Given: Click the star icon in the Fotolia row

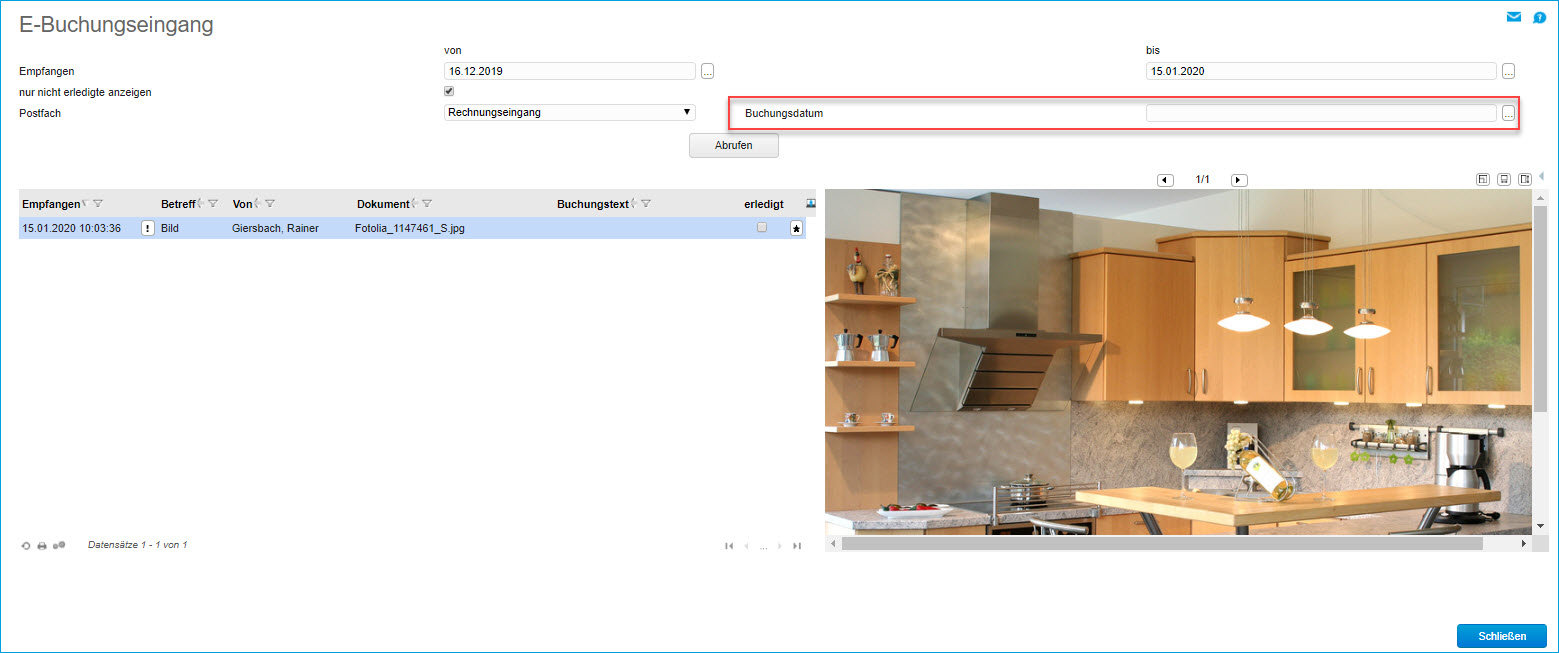Looking at the screenshot, I should click(796, 229).
